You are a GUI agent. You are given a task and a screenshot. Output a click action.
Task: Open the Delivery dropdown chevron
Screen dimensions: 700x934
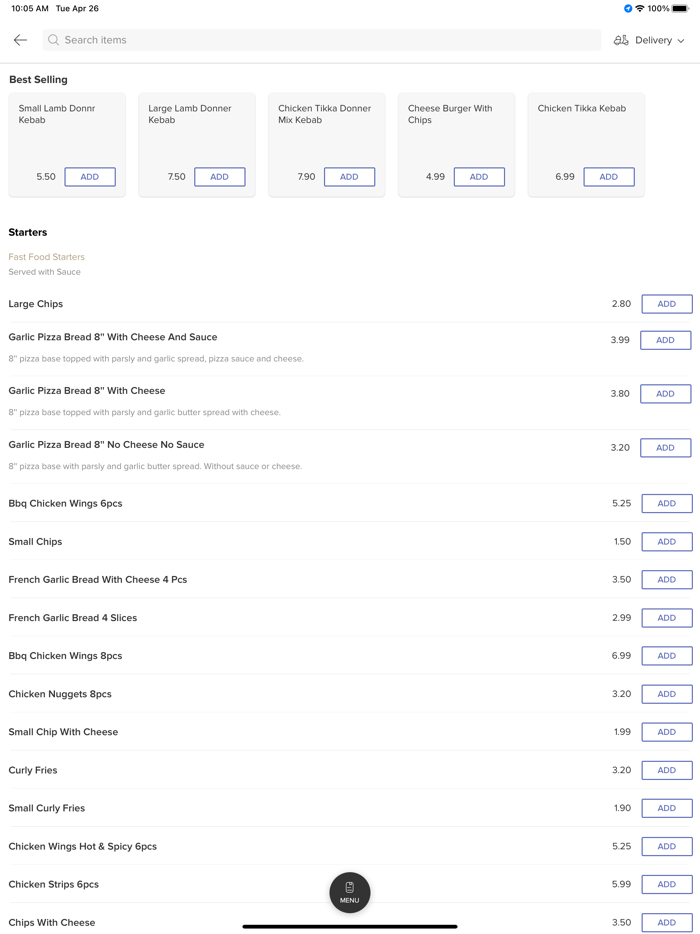click(681, 41)
